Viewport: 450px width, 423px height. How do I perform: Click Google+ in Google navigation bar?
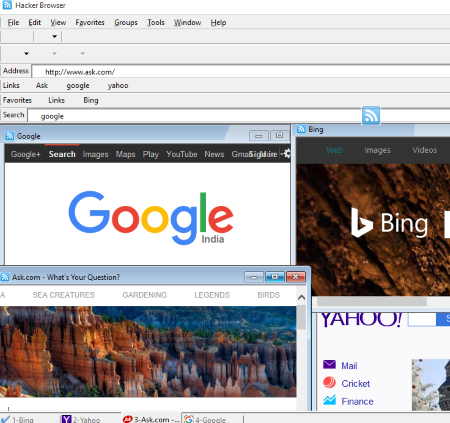[x=26, y=154]
